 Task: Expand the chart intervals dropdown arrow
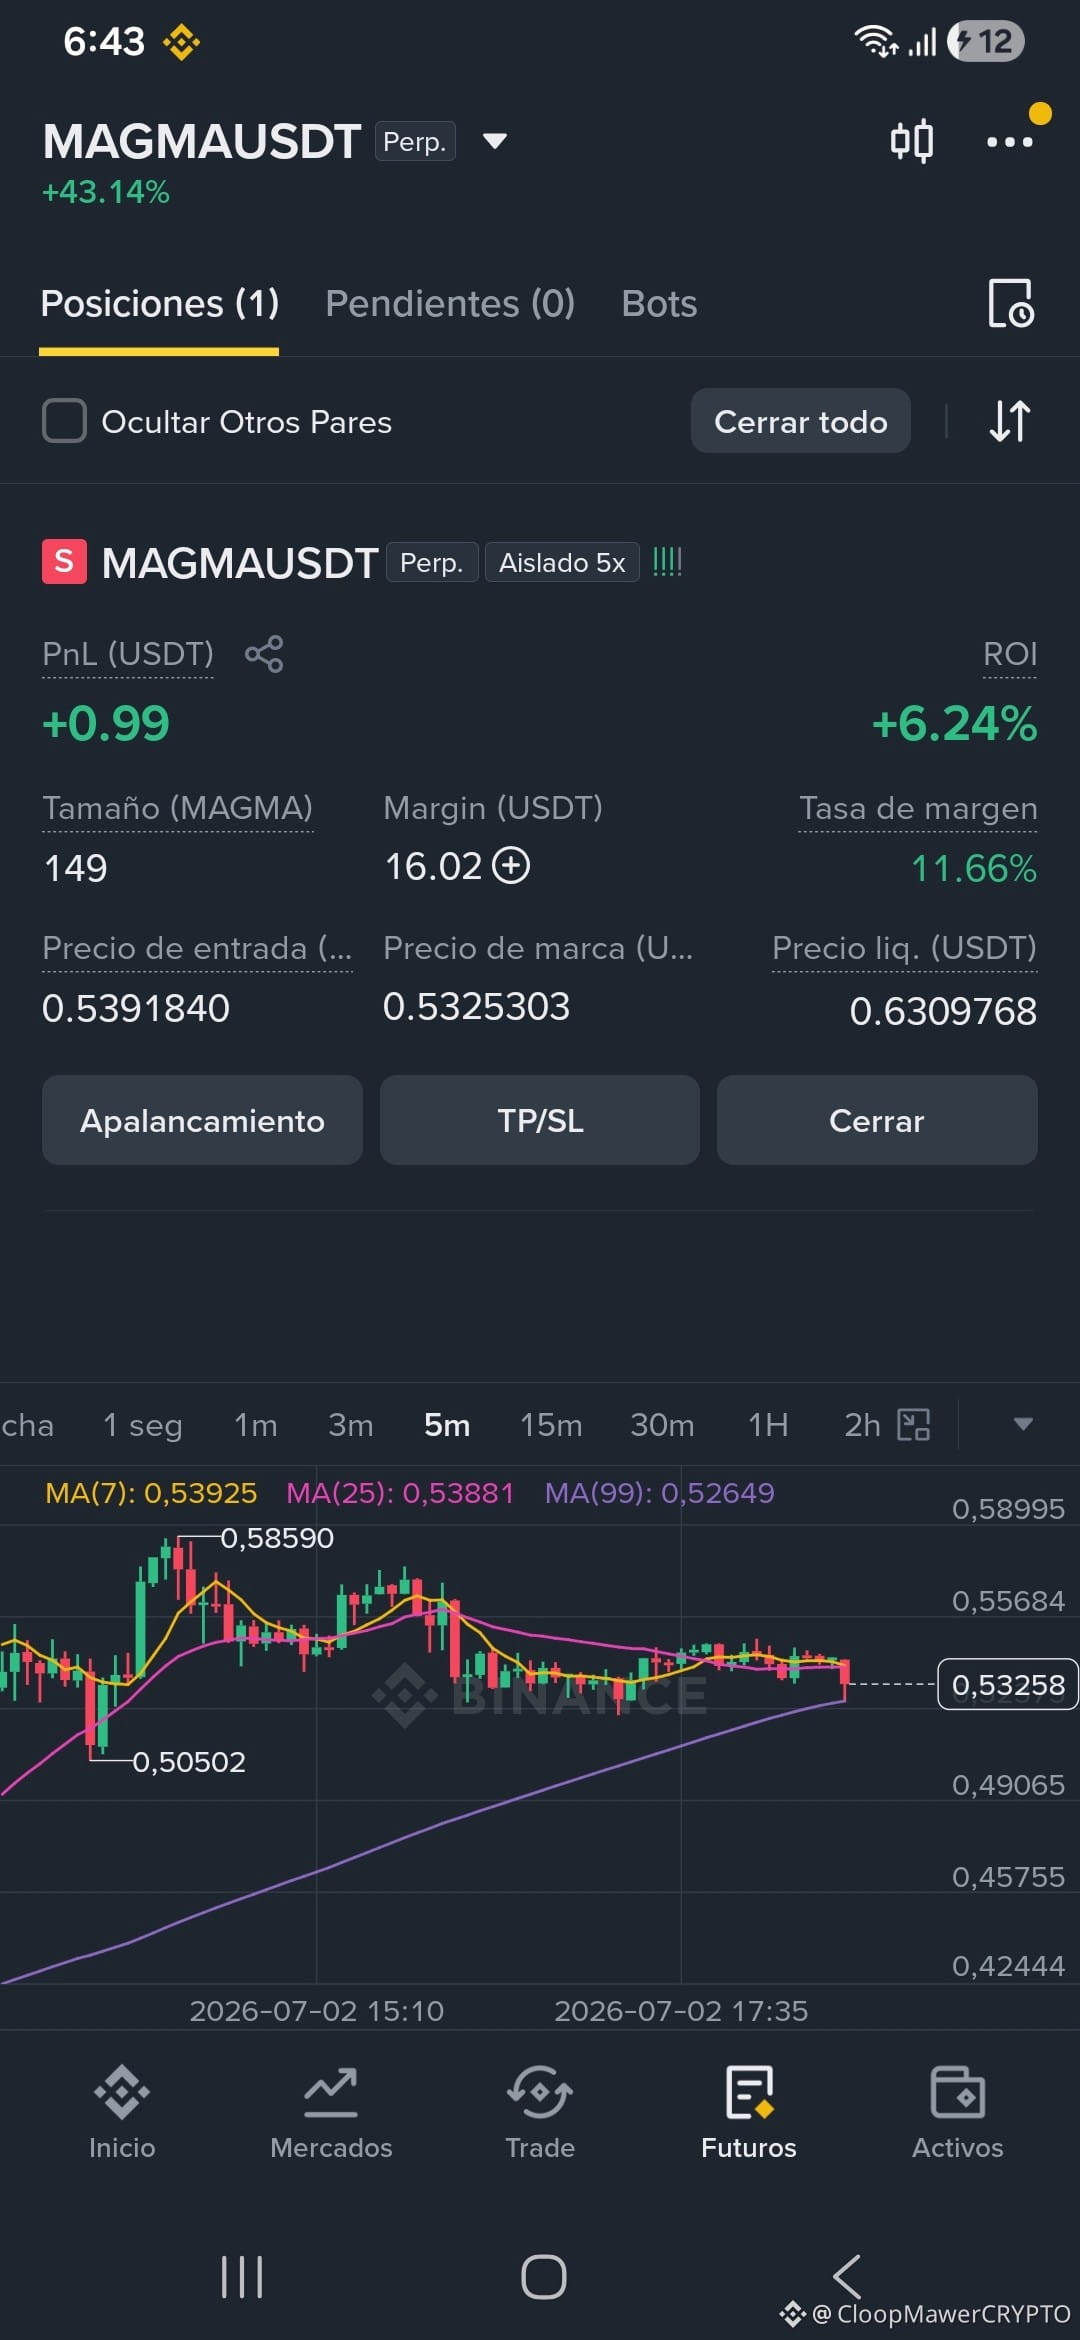point(1023,1424)
